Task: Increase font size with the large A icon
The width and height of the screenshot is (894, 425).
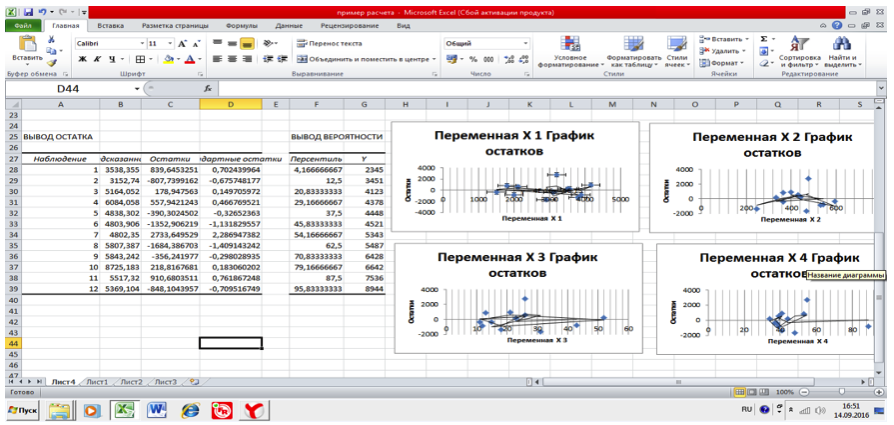Action: point(183,44)
